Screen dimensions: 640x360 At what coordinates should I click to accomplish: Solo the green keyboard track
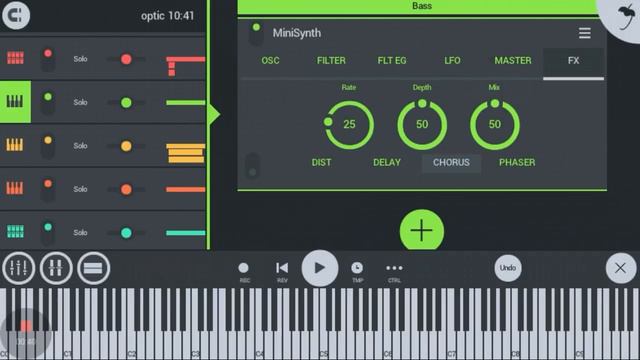pyautogui.click(x=80, y=102)
